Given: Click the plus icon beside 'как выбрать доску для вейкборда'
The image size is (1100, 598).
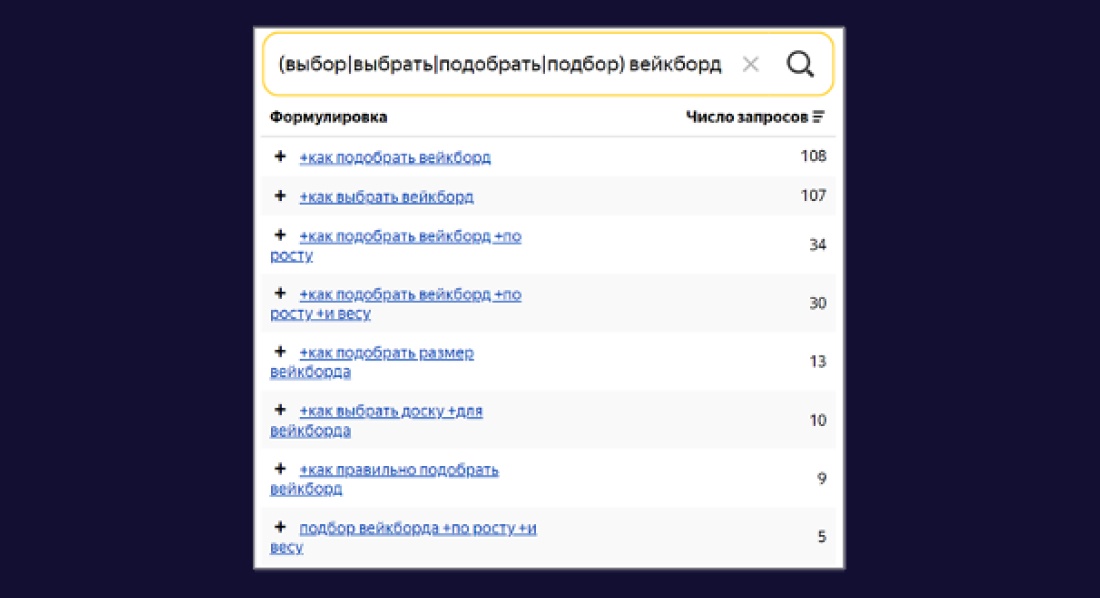Looking at the screenshot, I should coord(279,410).
